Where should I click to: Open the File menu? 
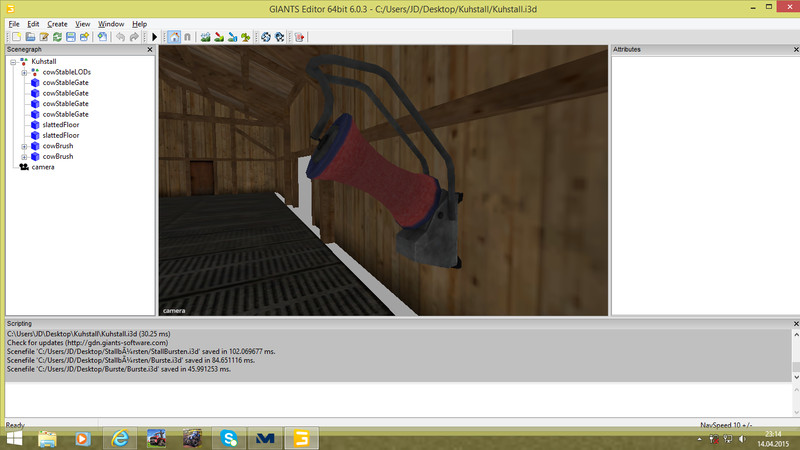[13, 23]
